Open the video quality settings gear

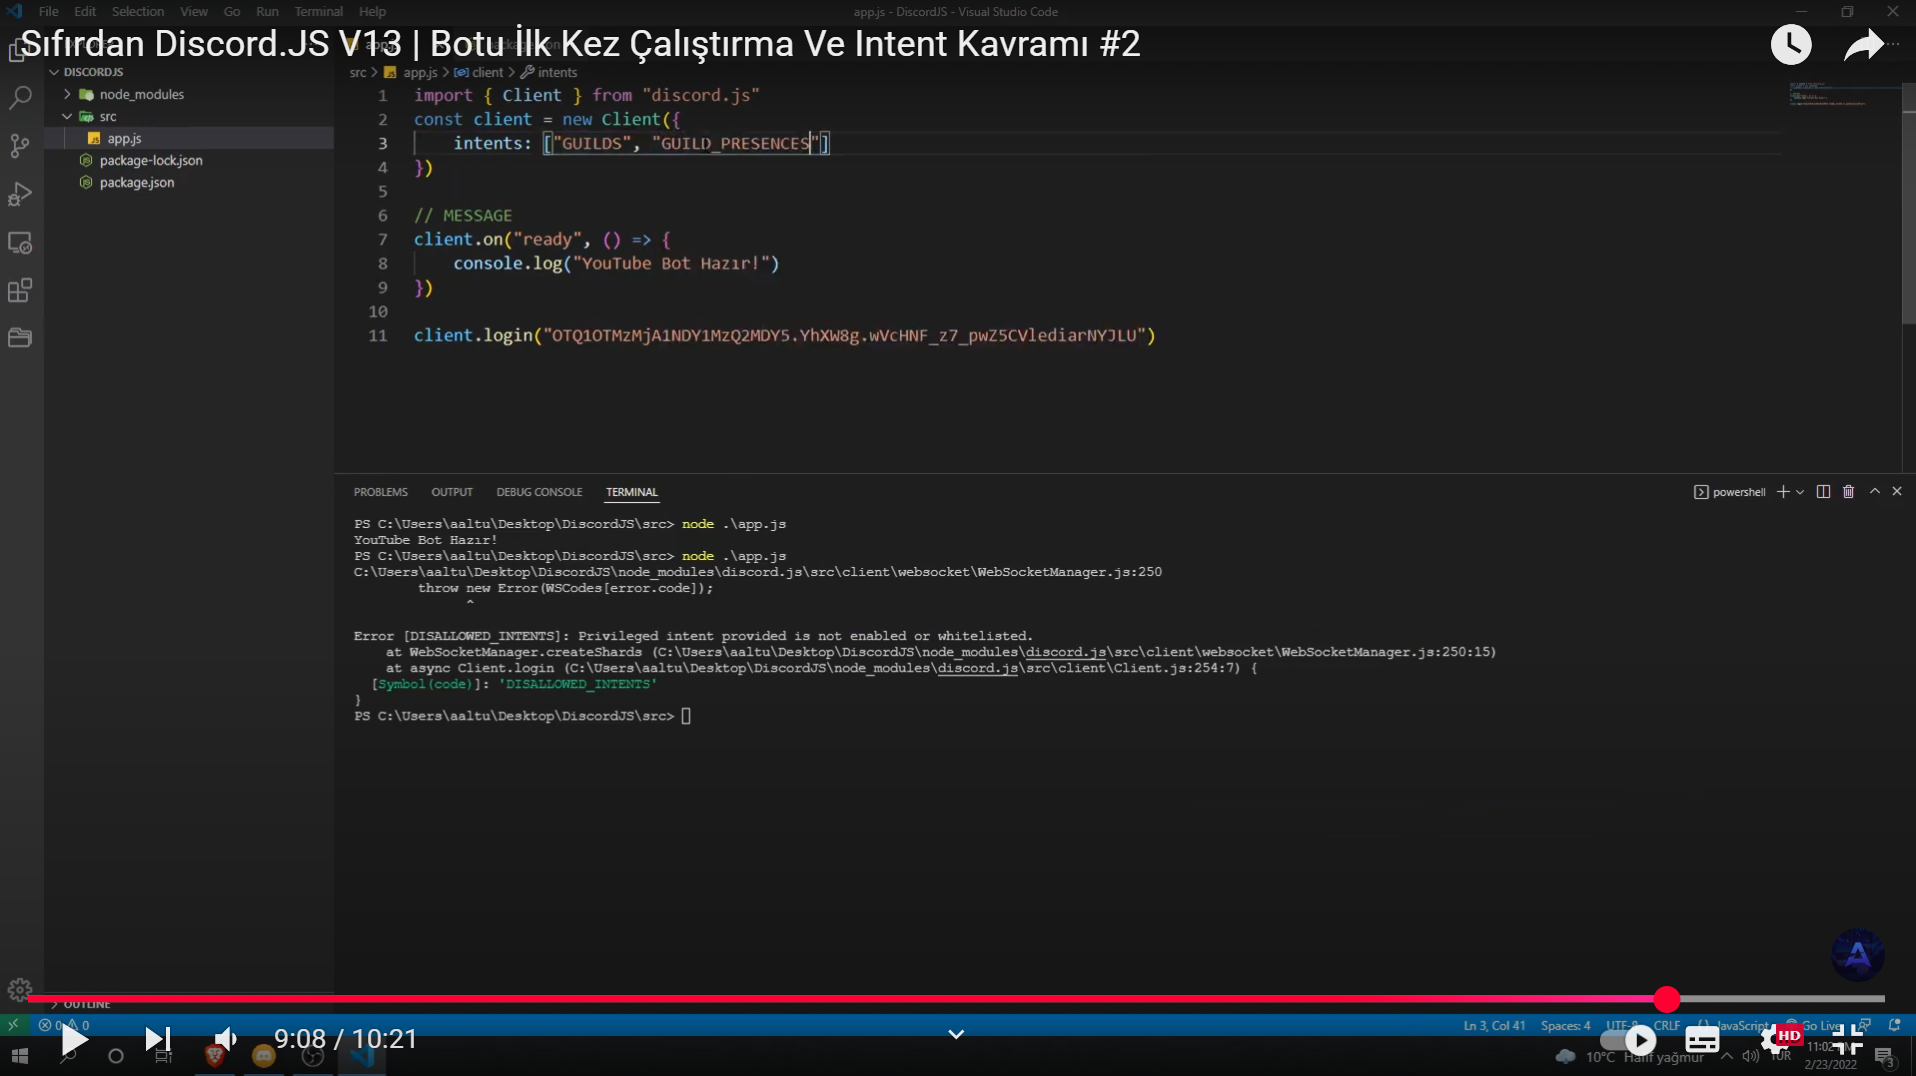click(x=1777, y=1040)
